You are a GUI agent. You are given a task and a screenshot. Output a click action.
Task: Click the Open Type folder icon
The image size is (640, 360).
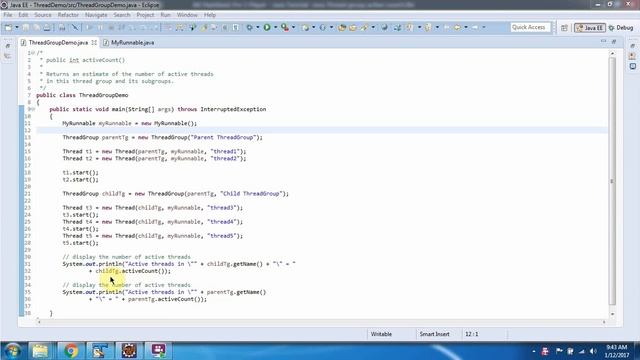342,27
